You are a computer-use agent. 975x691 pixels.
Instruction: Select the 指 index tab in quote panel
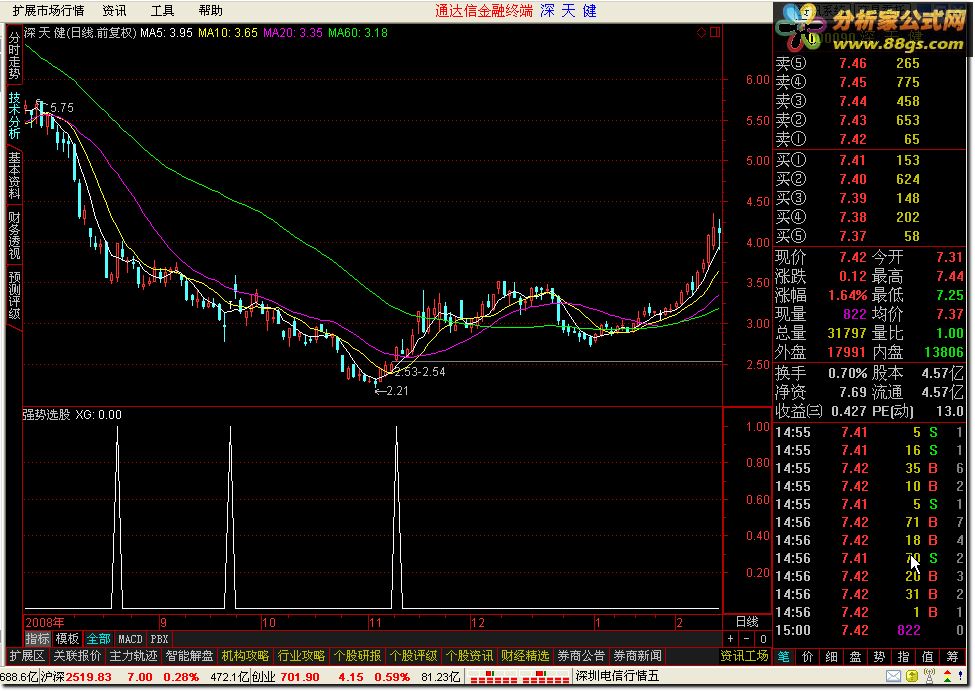(903, 656)
